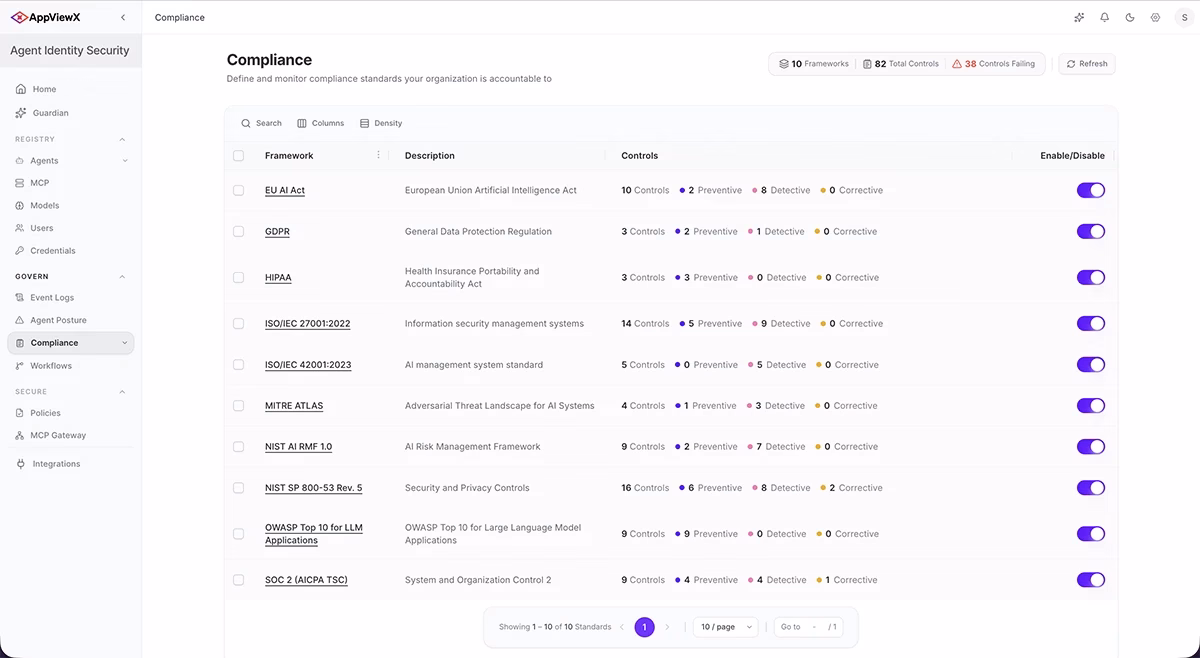Click 'AI Risk Management Framework' description
Image resolution: width=1200 pixels, height=658 pixels.
[473, 447]
